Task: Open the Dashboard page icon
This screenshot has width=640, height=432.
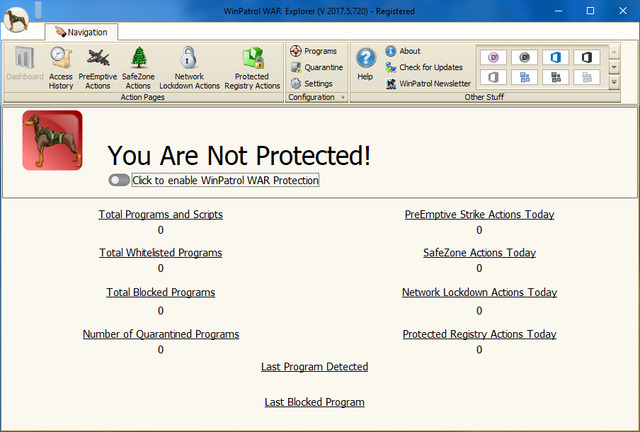Action: pos(24,63)
